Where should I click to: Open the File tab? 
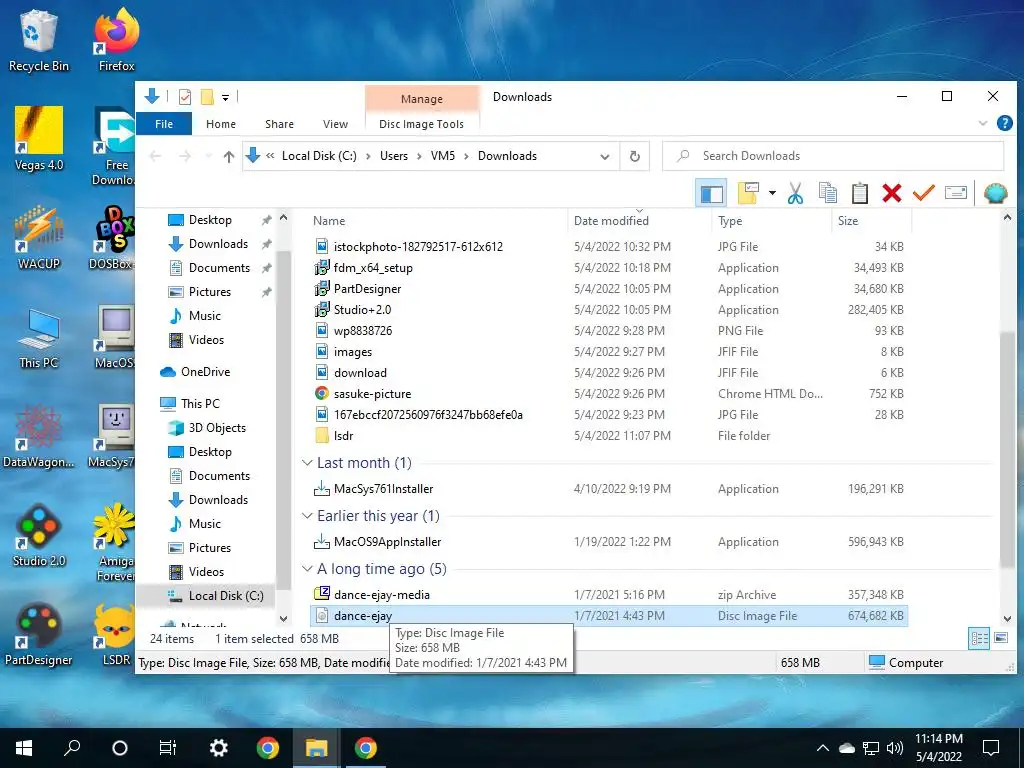coord(164,124)
